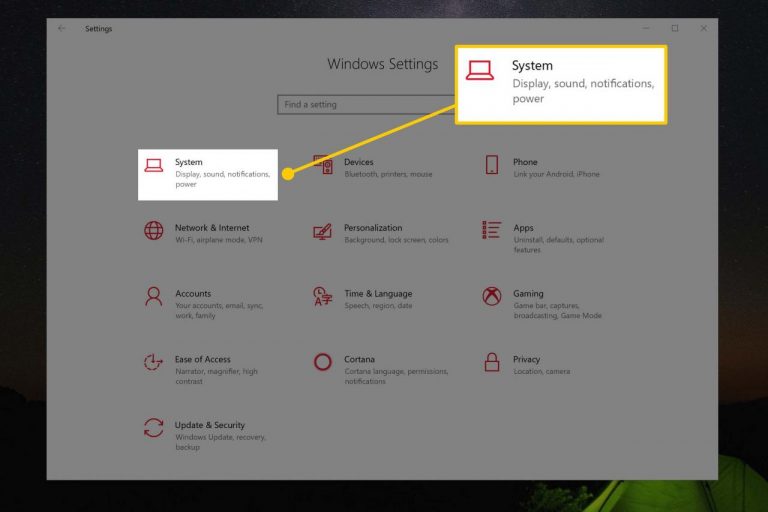Click the Cortana circle icon

[x=323, y=362]
